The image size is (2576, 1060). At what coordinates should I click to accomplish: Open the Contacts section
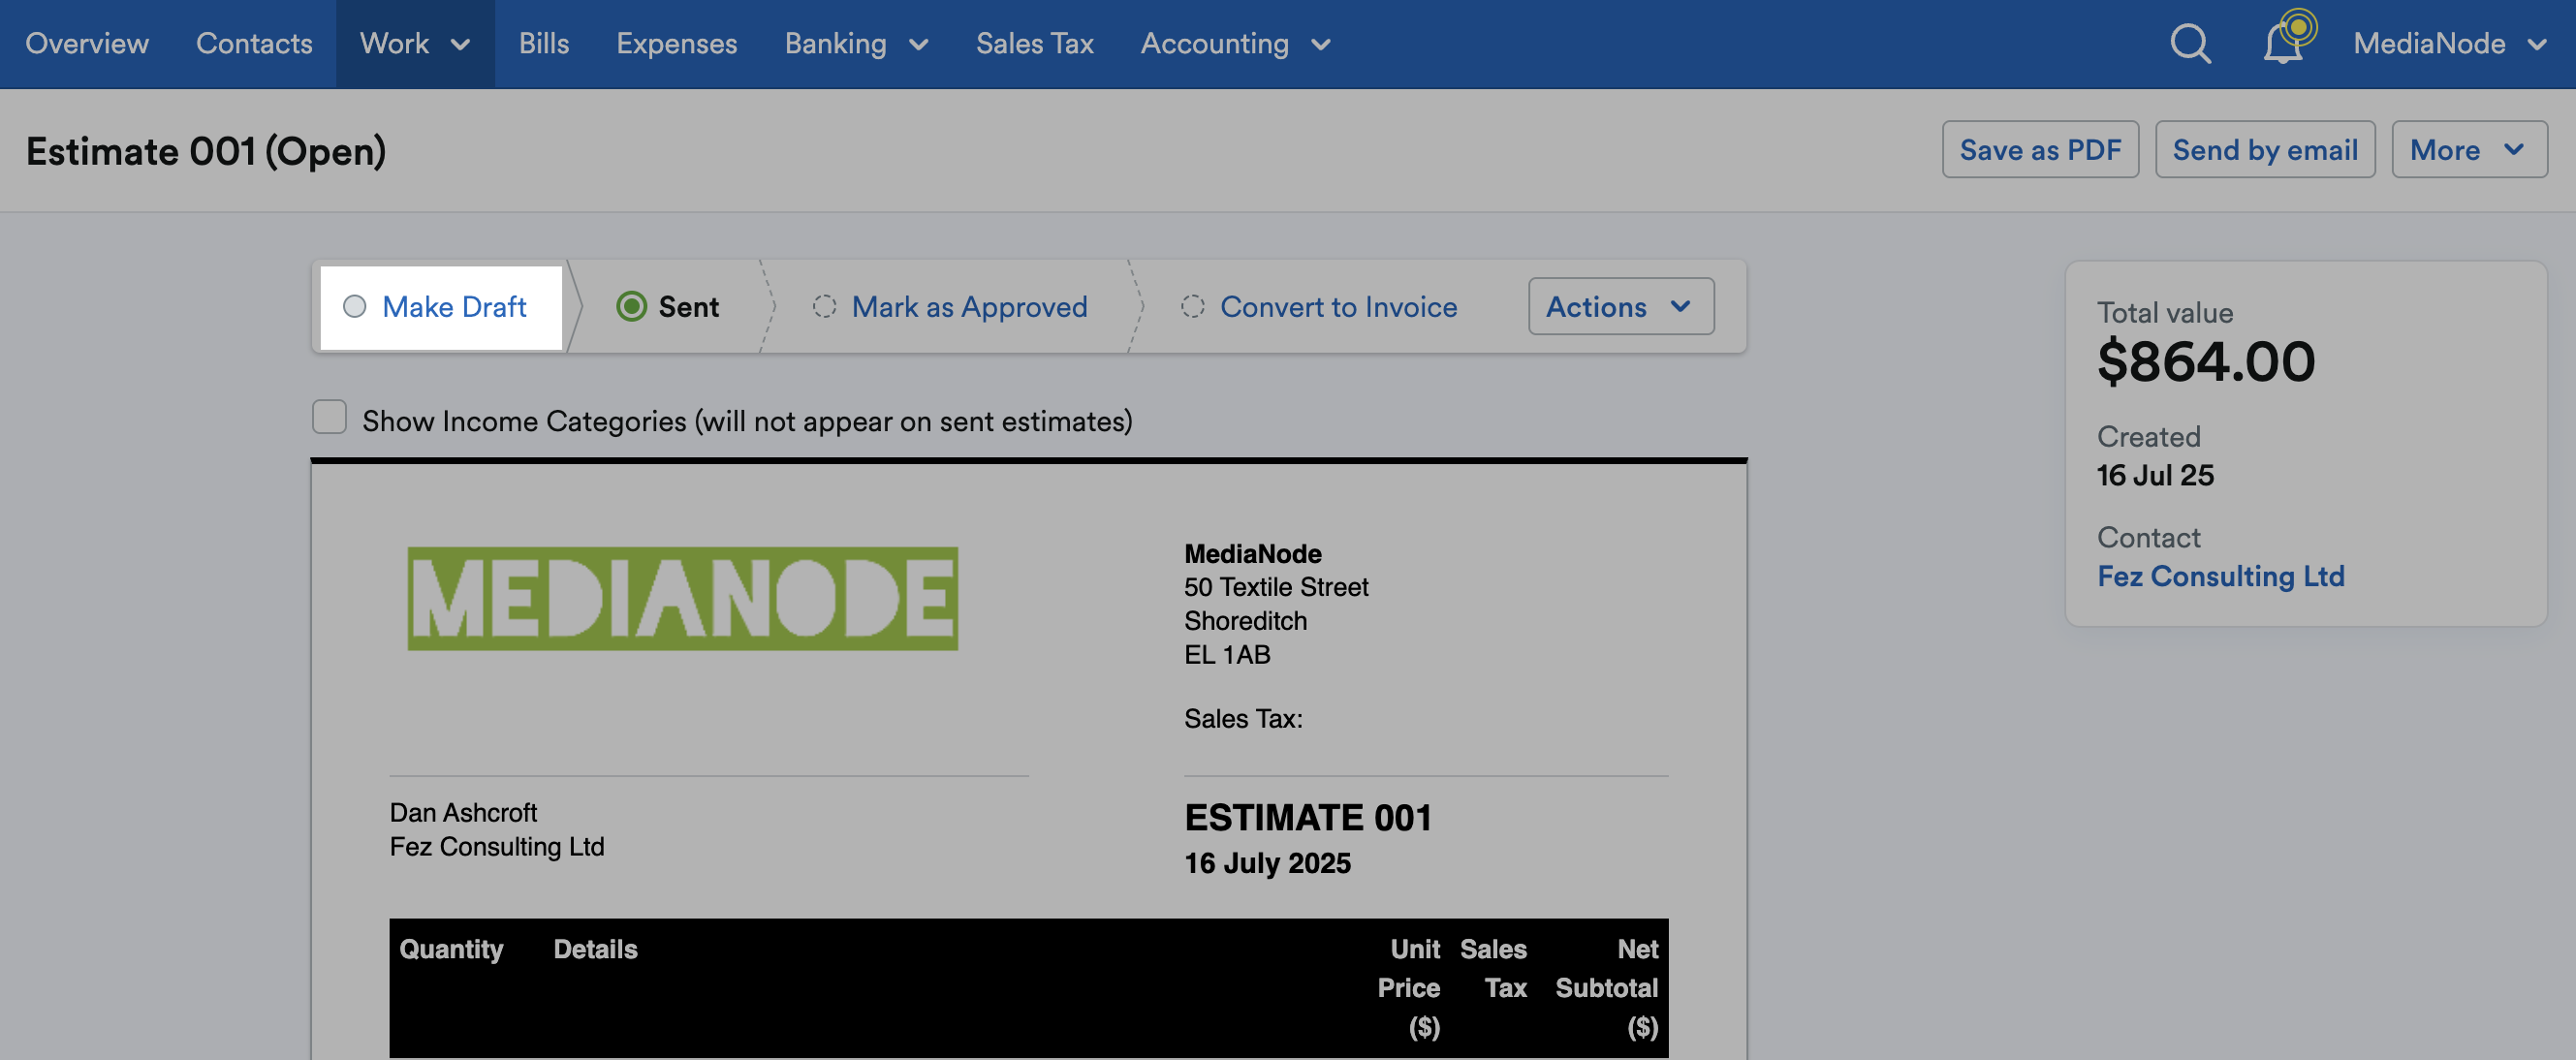(x=254, y=44)
